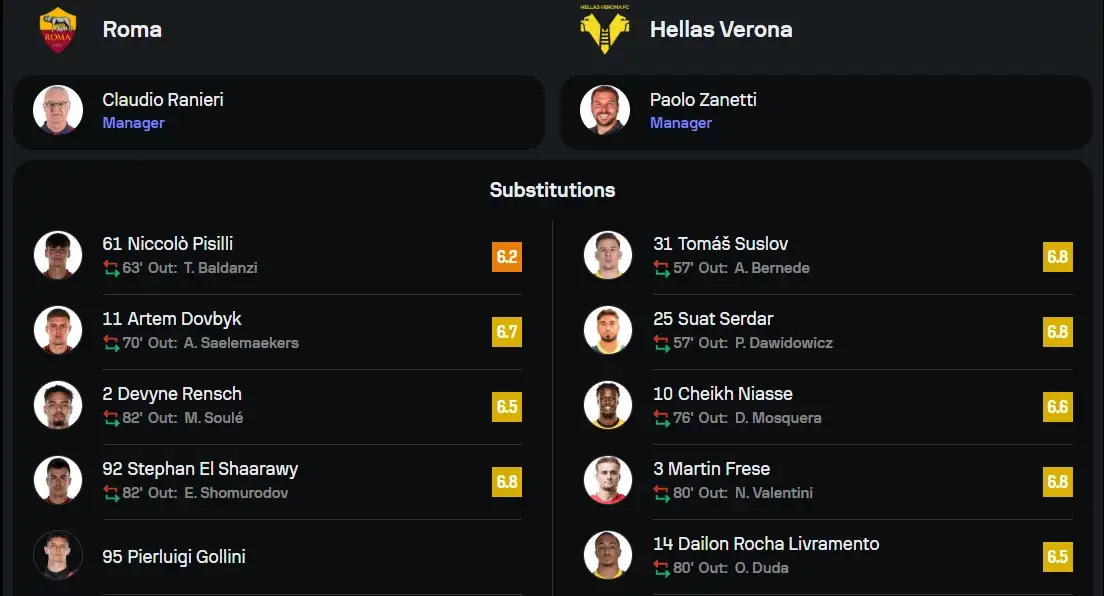Viewport: 1104px width, 596px height.
Task: Select Niccolò Pisilli's 6.2 rating badge
Action: pos(507,256)
